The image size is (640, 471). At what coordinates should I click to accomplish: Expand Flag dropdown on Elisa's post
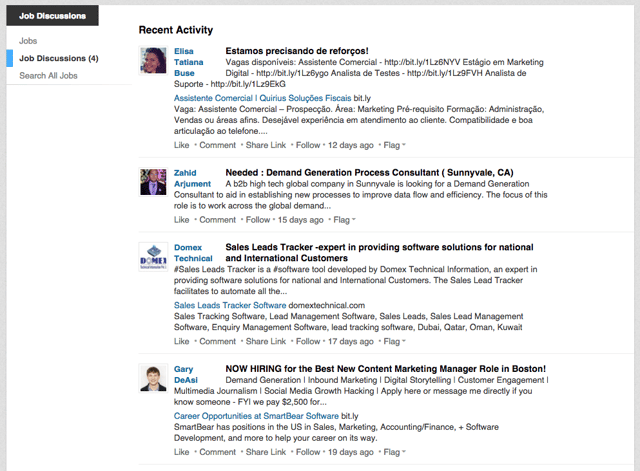(394, 145)
